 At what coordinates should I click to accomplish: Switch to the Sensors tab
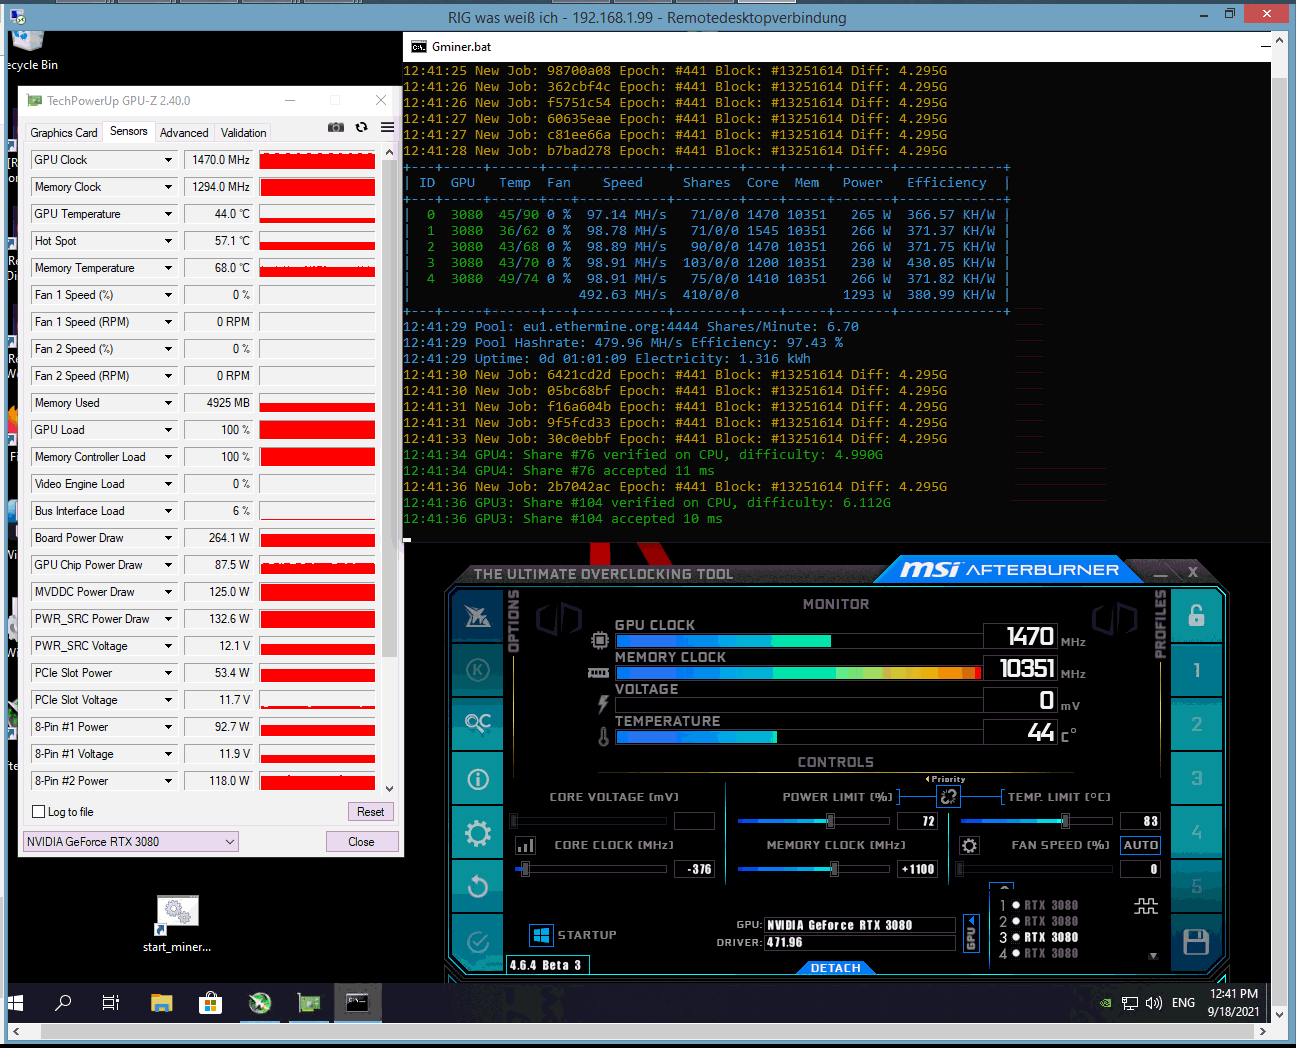128,131
